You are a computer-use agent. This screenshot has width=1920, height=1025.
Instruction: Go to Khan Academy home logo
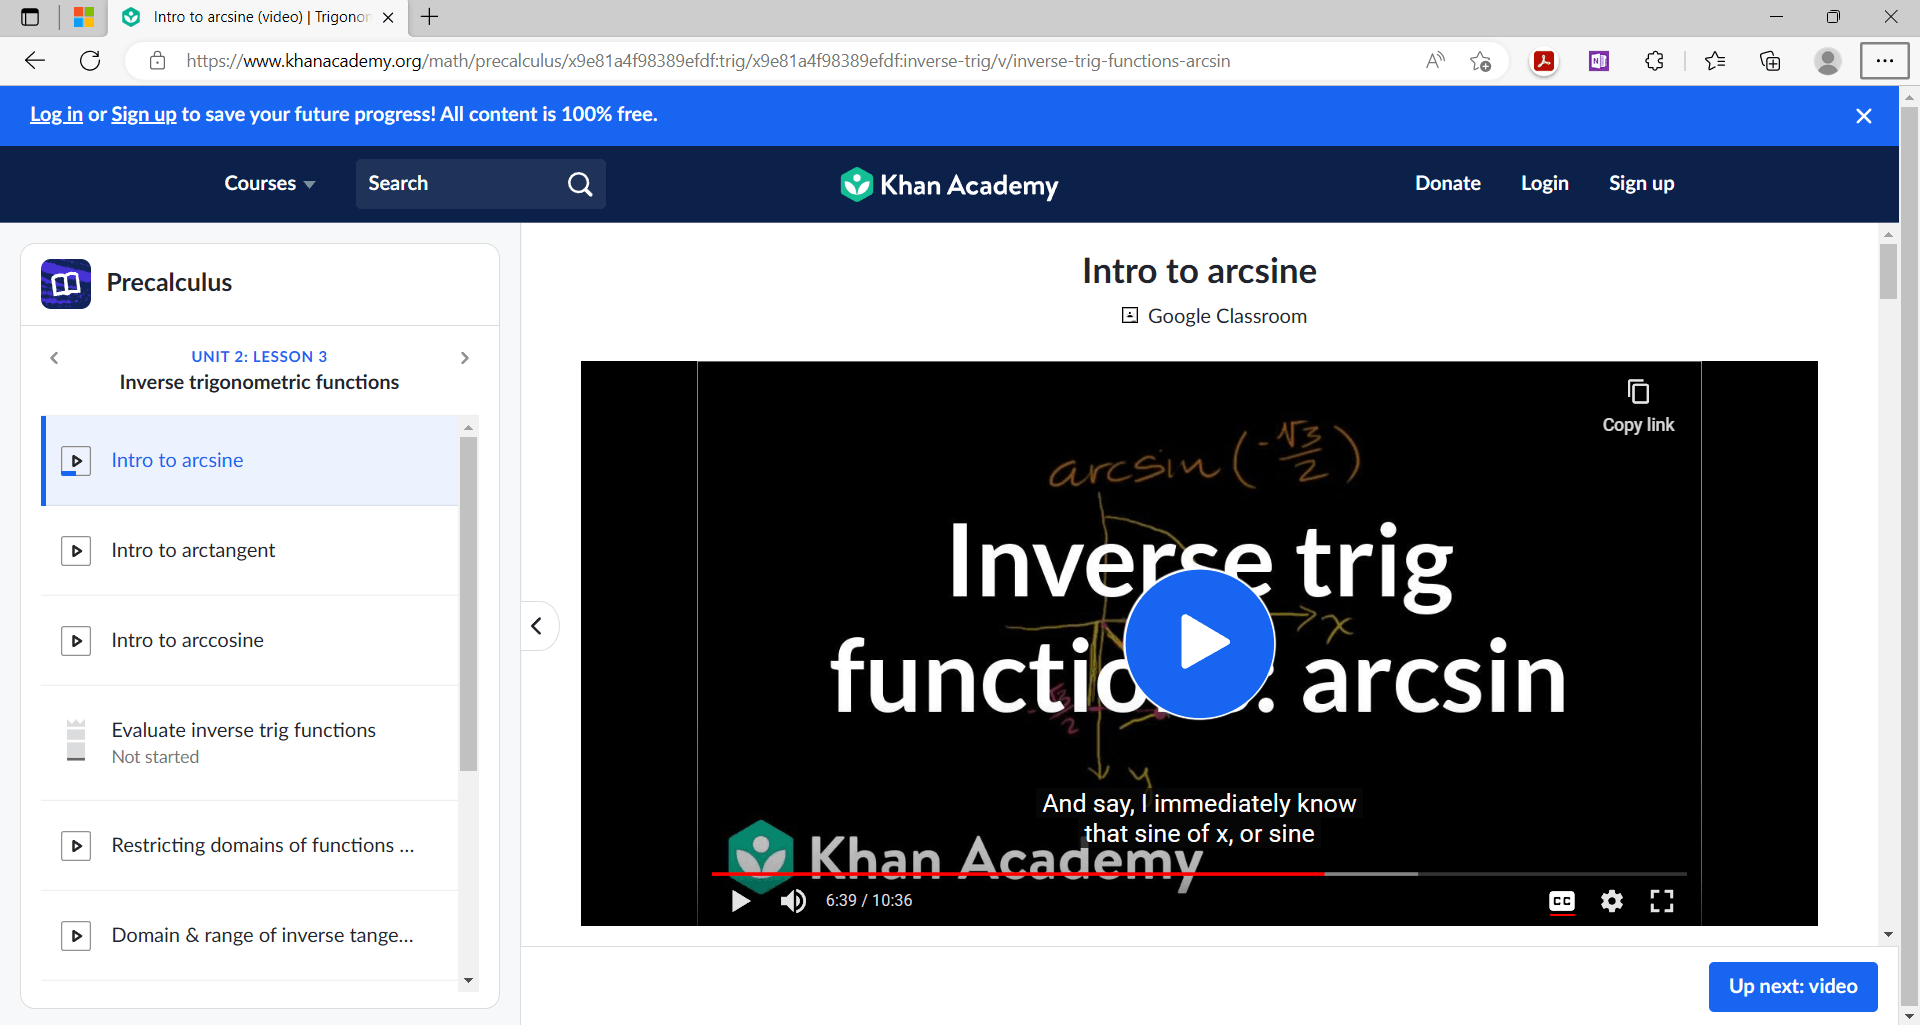point(949,185)
